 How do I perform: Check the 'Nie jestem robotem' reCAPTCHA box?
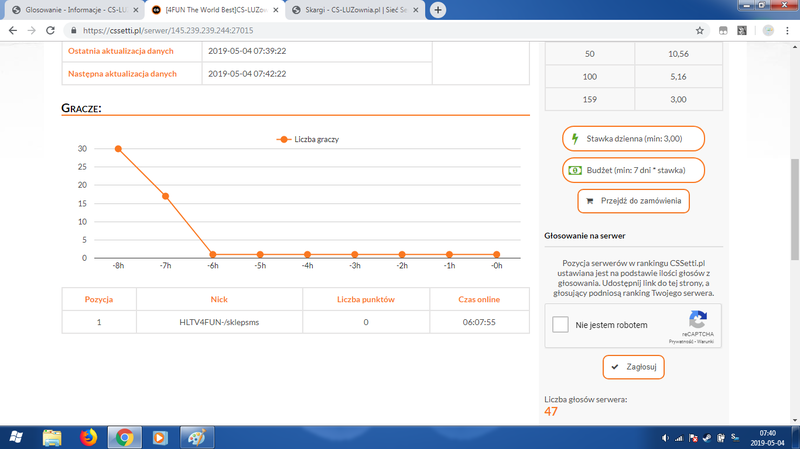tap(561, 325)
